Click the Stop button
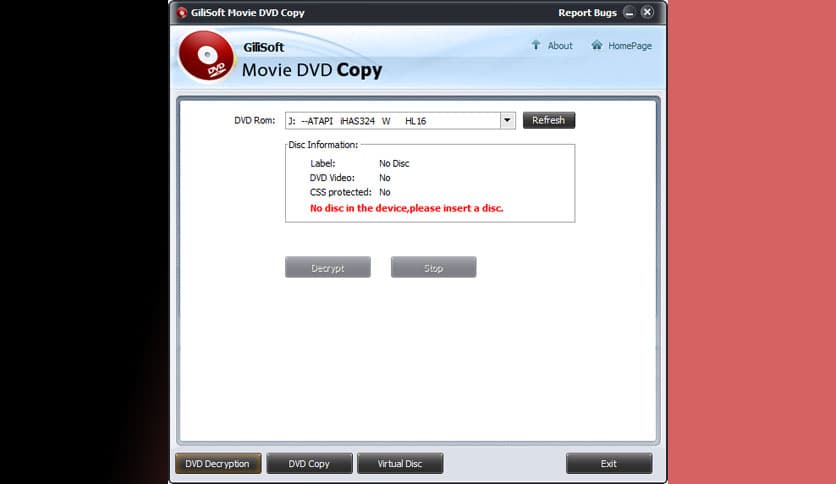836x484 pixels. click(433, 268)
